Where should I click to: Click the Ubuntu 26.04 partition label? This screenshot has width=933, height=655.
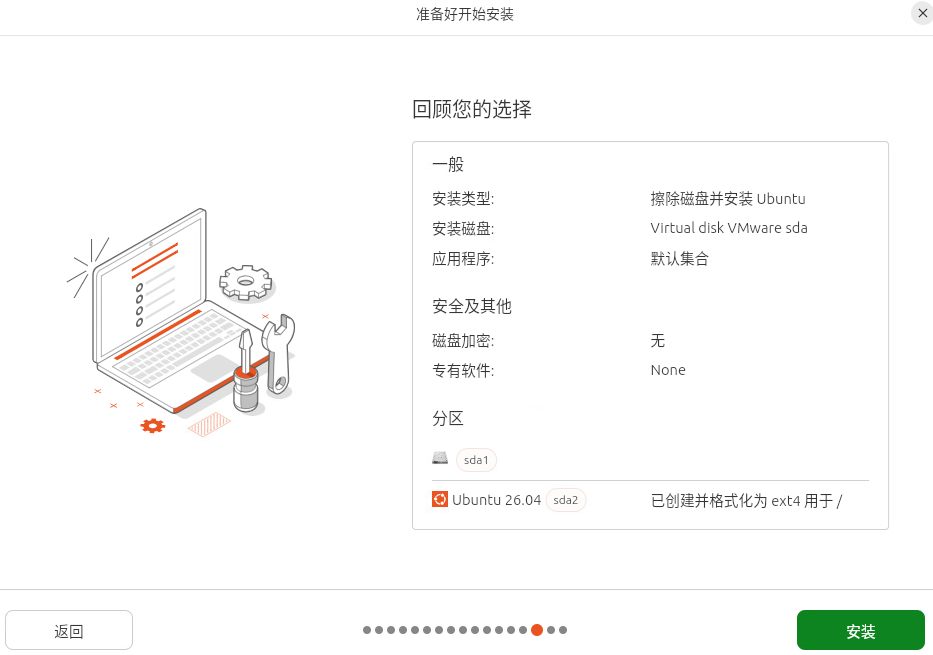pos(496,500)
